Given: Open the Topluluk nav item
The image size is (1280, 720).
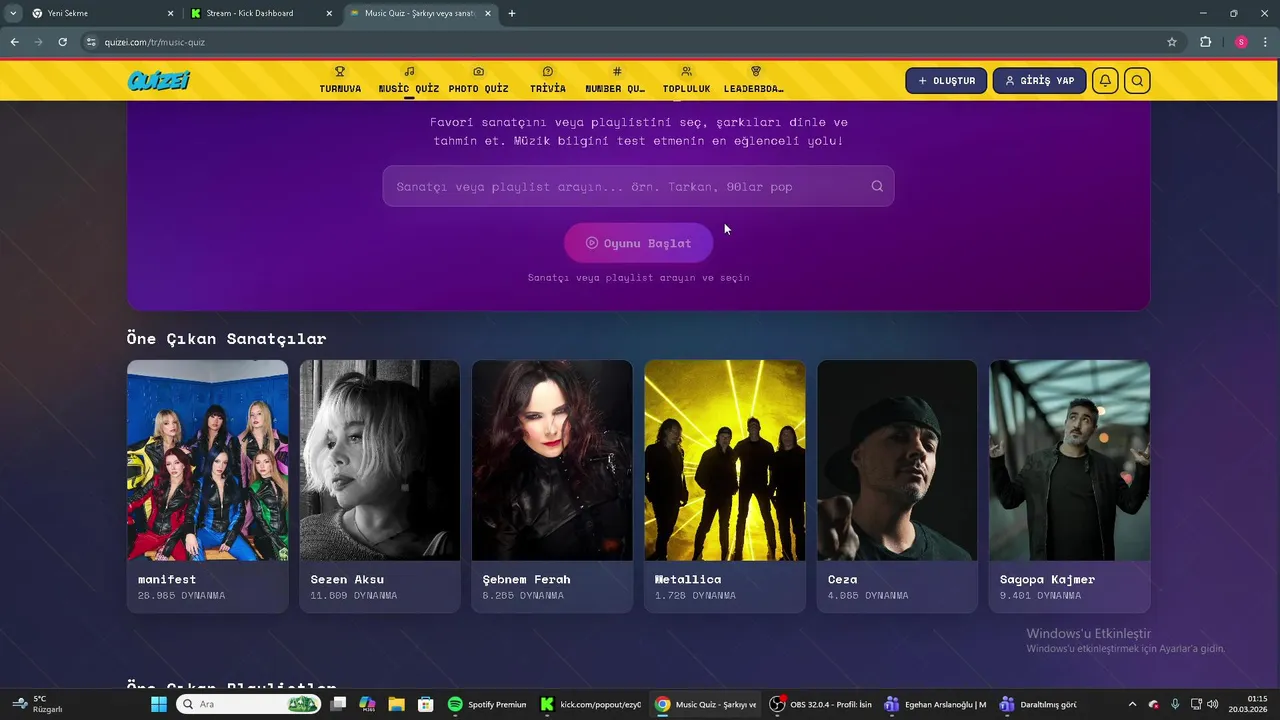Looking at the screenshot, I should tap(686, 80).
